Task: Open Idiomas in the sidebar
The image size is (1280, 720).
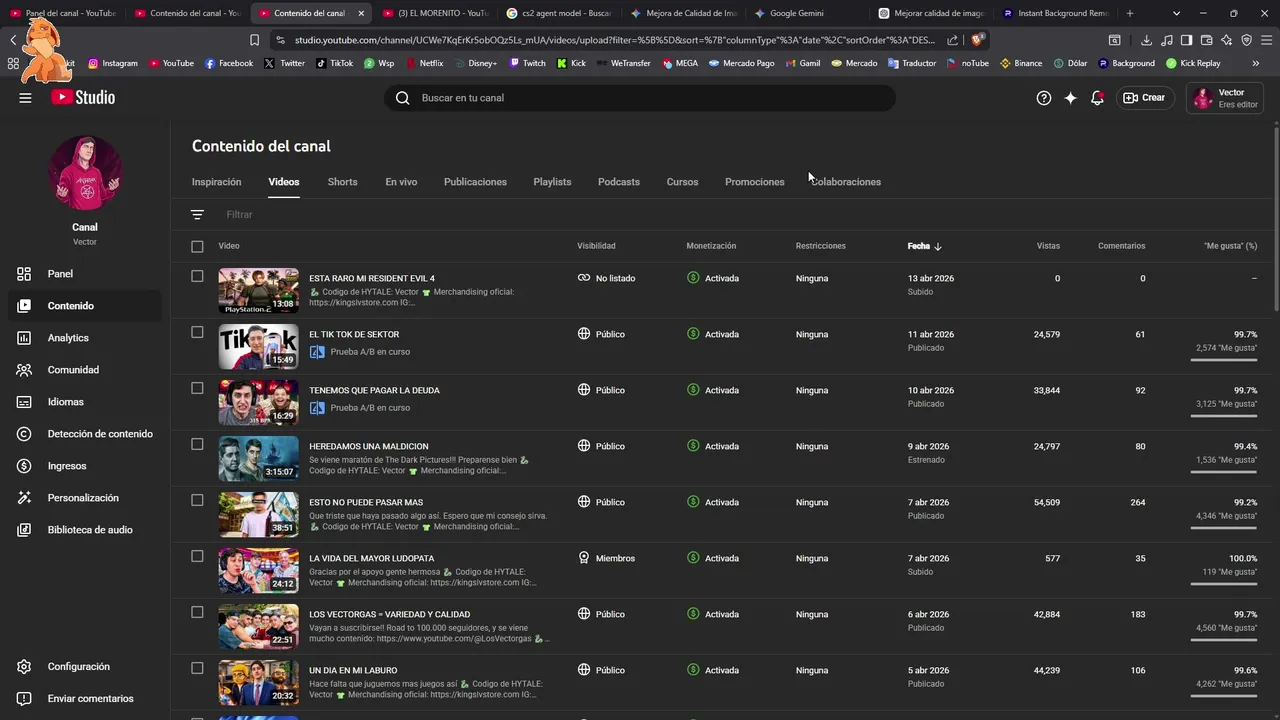Action: click(85, 402)
